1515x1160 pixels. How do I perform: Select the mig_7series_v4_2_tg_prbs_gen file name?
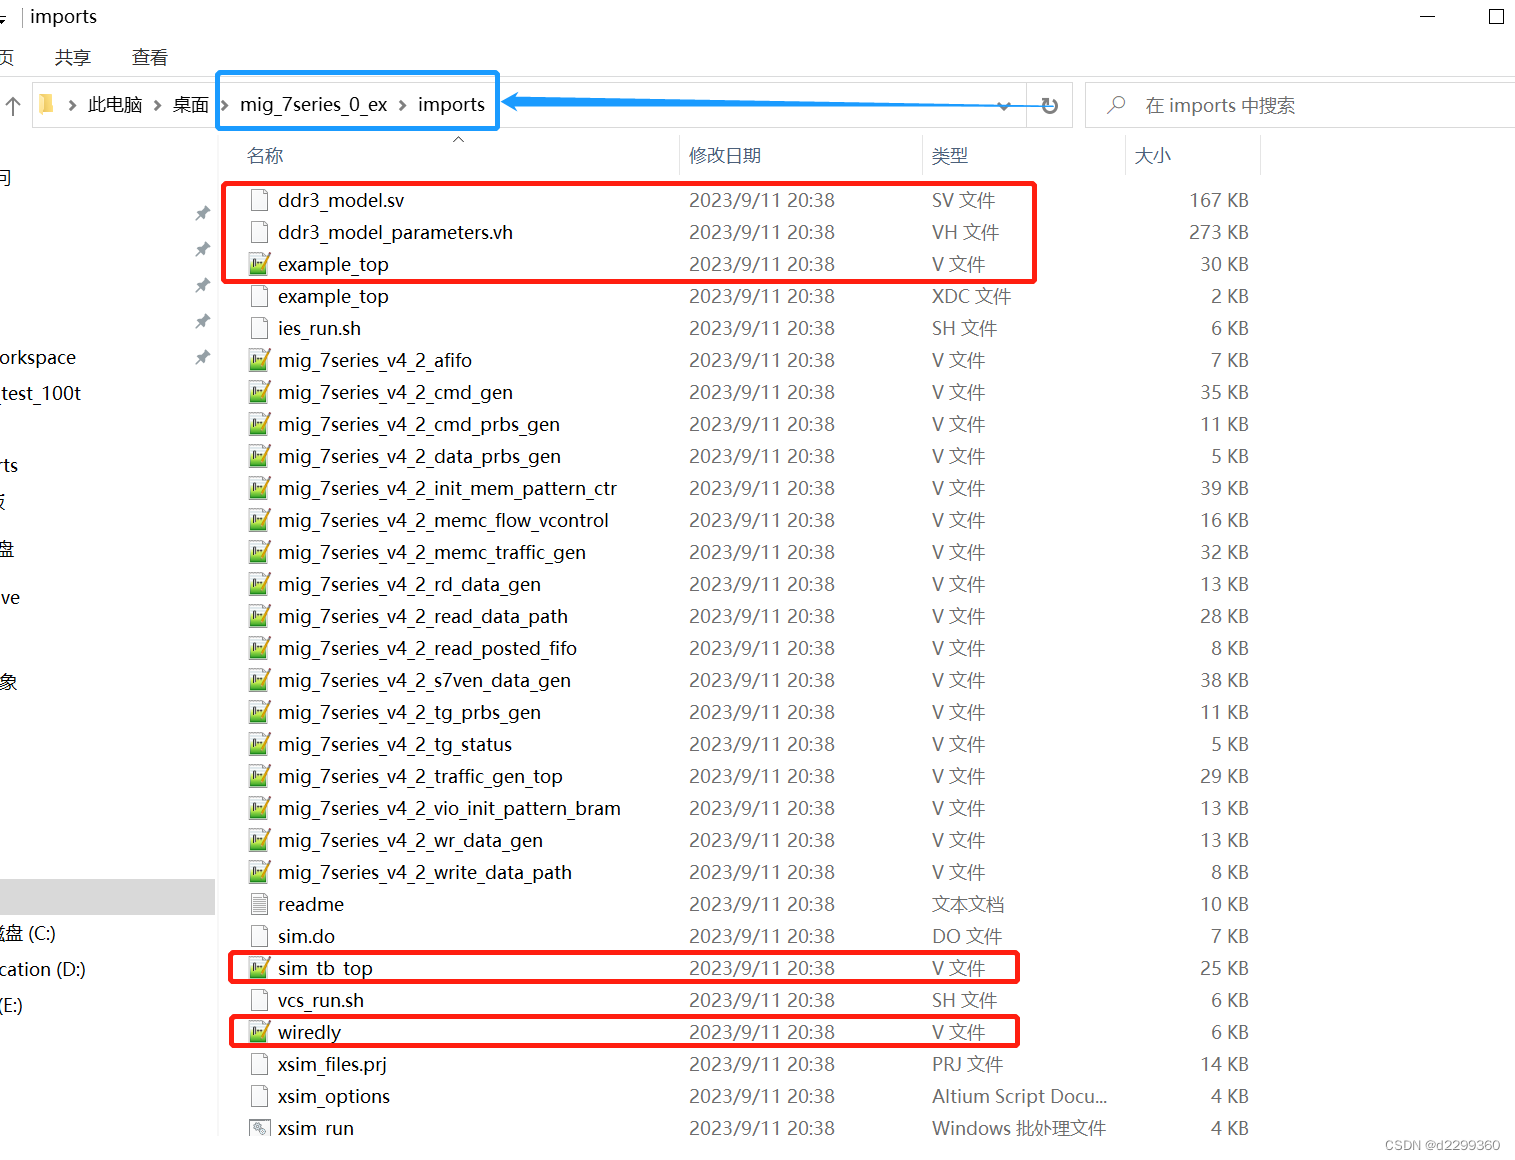point(409,712)
